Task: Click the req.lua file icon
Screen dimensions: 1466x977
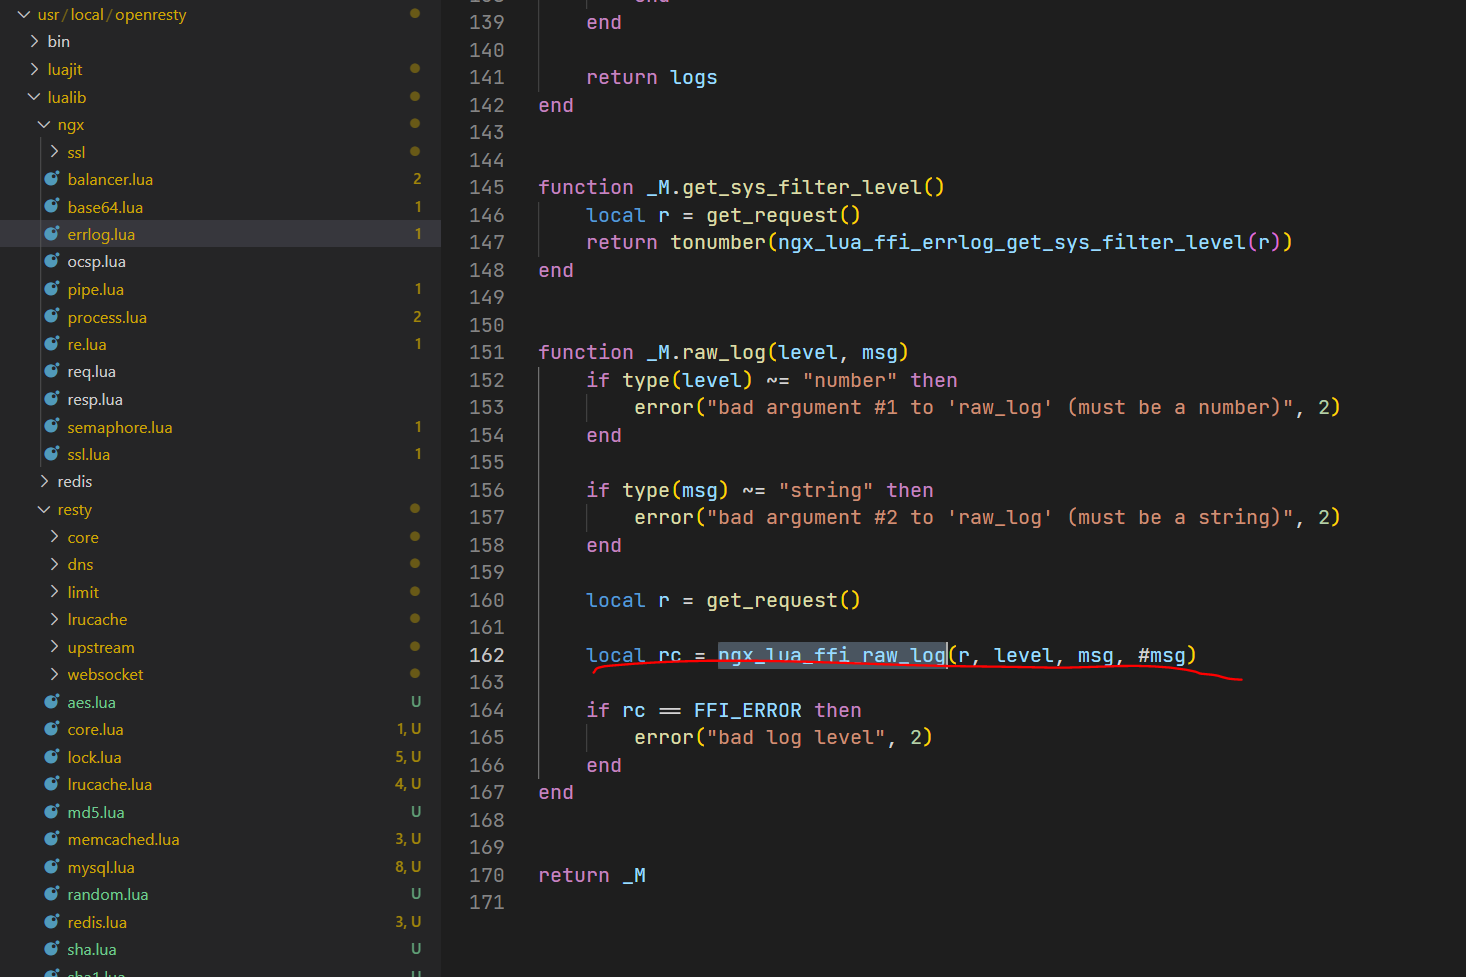Action: point(52,371)
